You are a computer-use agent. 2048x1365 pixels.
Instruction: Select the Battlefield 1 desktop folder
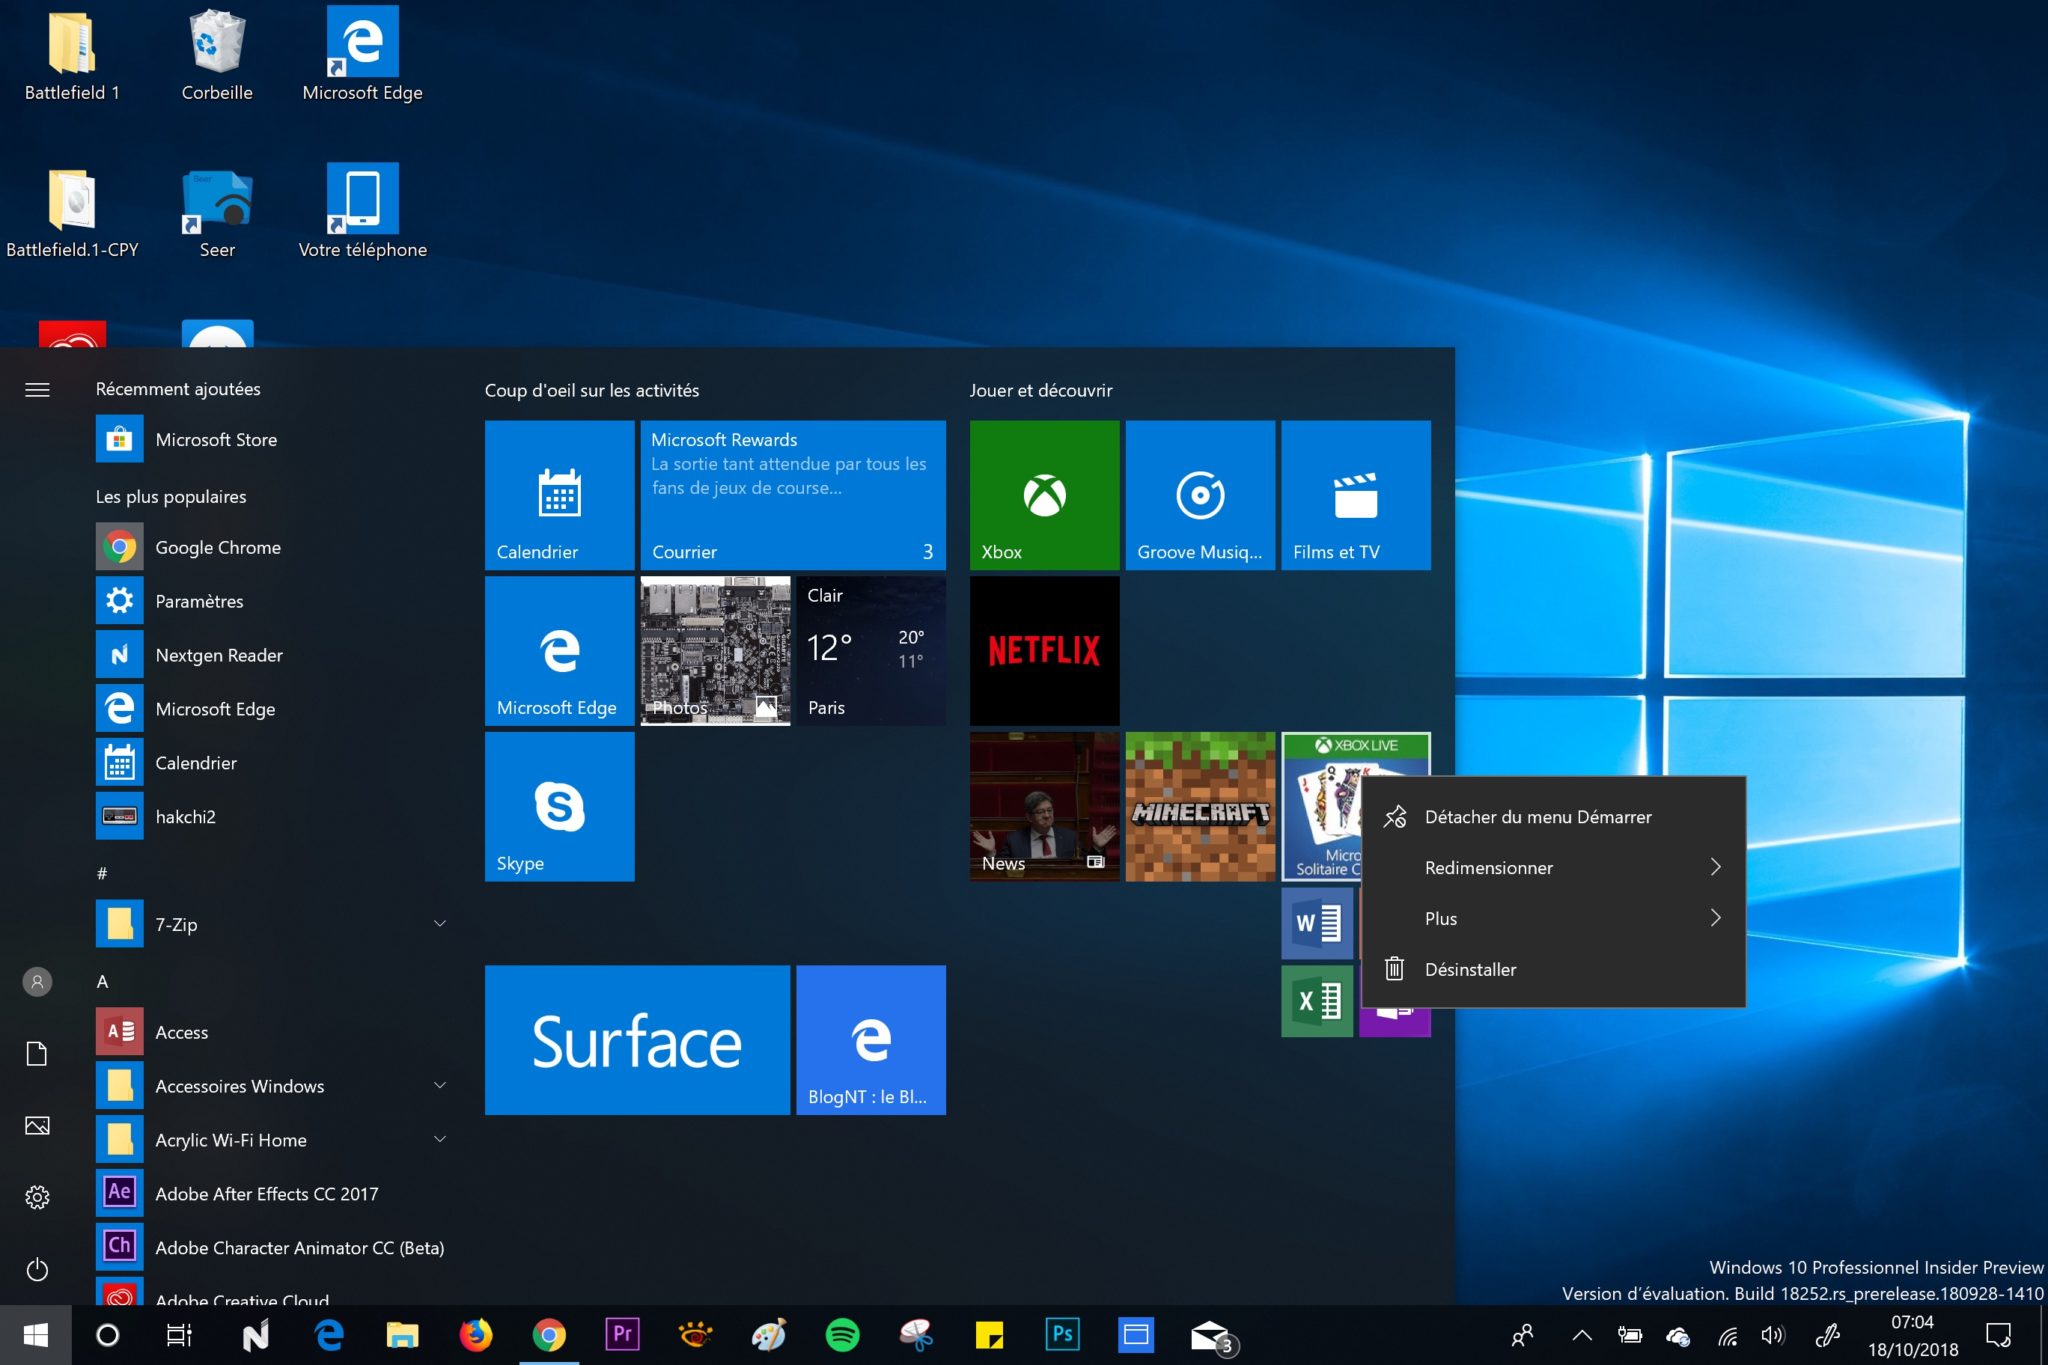(72, 57)
